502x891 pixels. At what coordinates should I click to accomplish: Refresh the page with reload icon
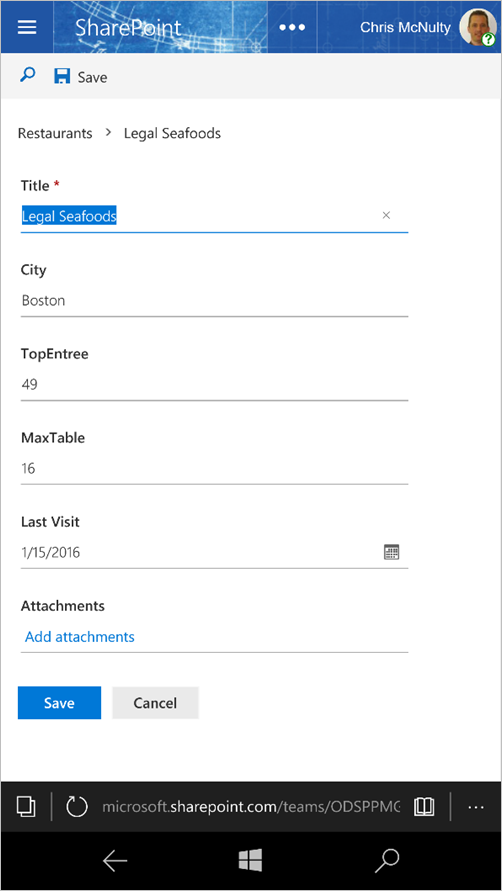point(77,806)
